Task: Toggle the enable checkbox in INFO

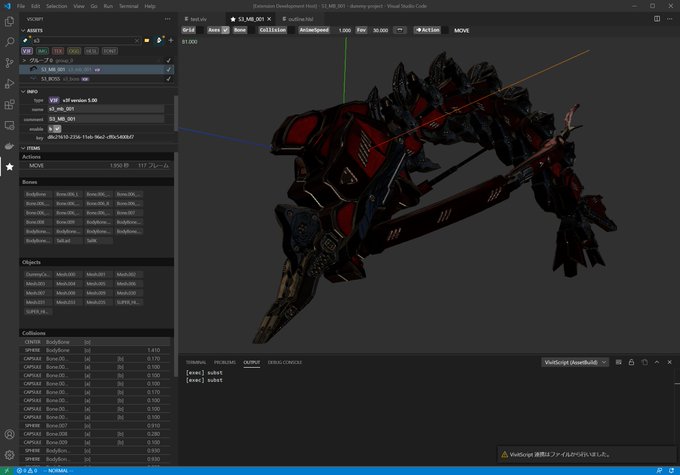Action: tap(58, 129)
